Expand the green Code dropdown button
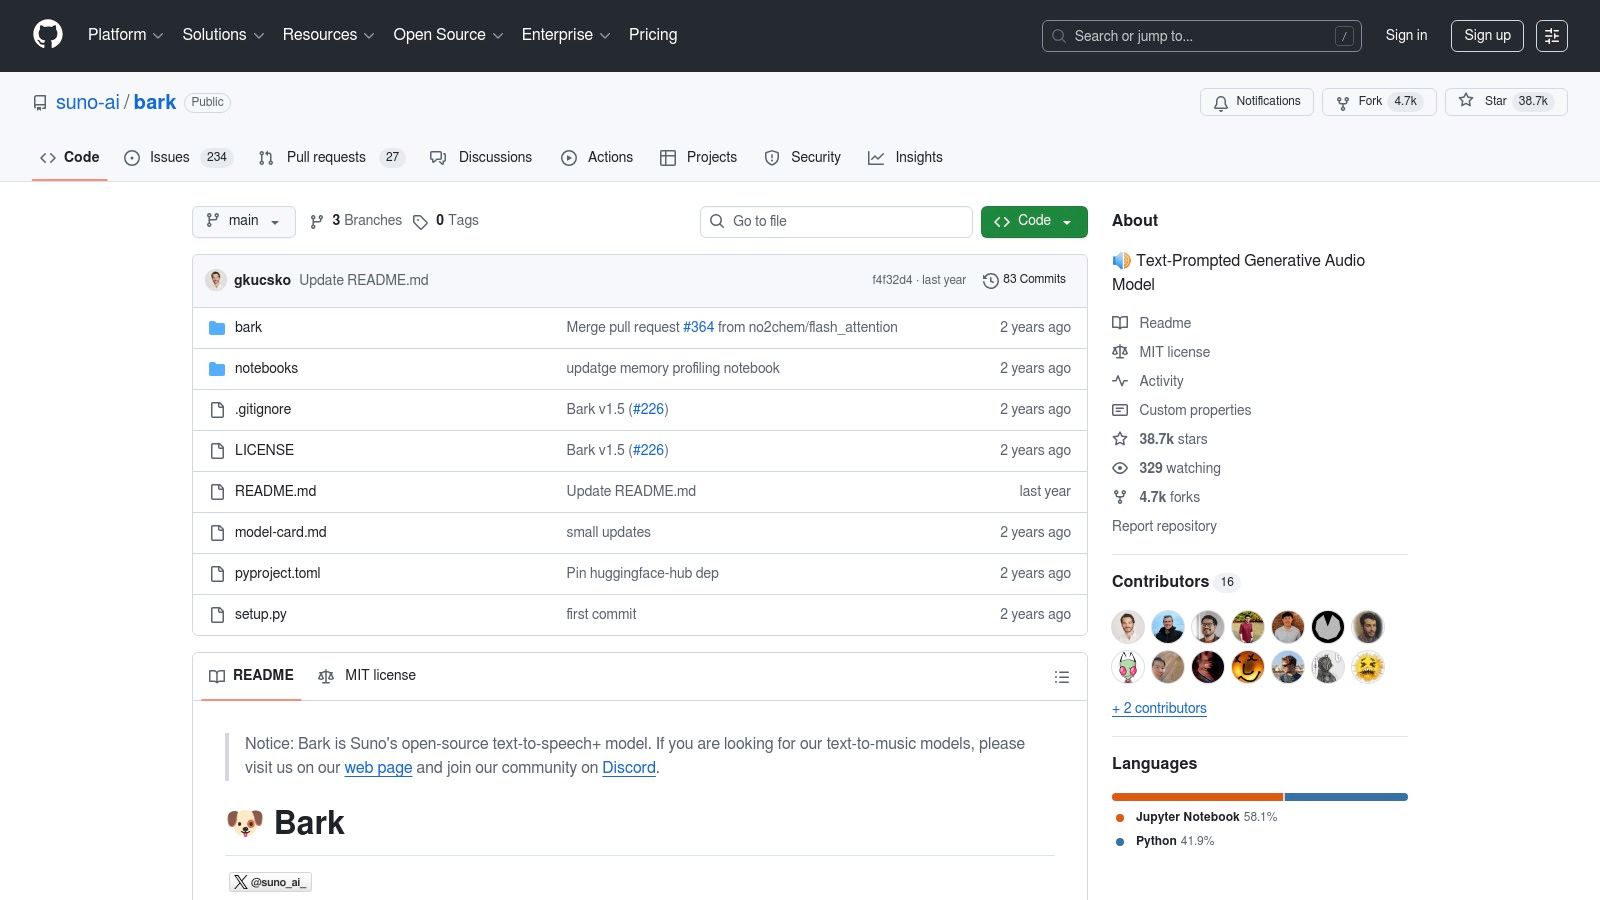 coord(1033,221)
